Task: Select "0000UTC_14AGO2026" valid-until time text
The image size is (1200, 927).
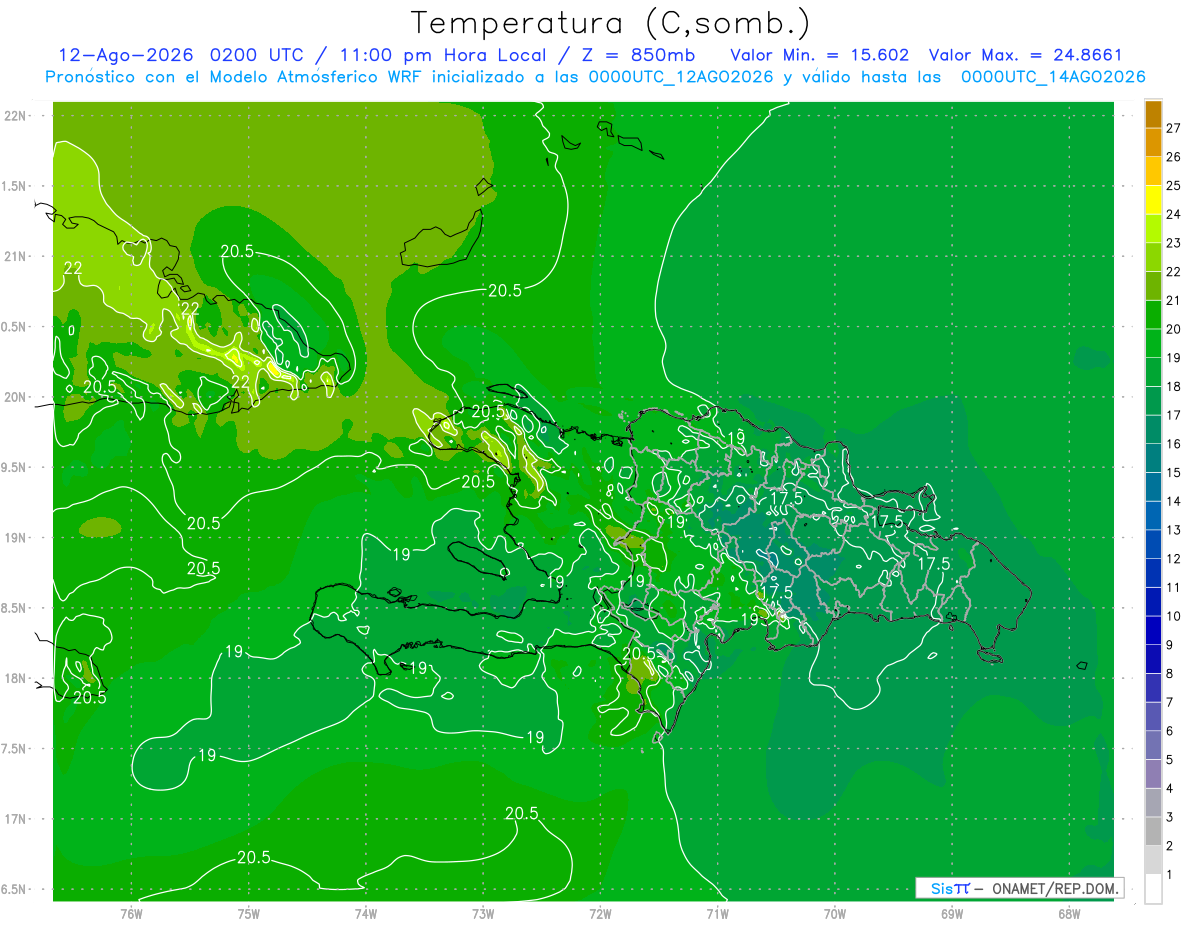Action: pyautogui.click(x=1053, y=77)
